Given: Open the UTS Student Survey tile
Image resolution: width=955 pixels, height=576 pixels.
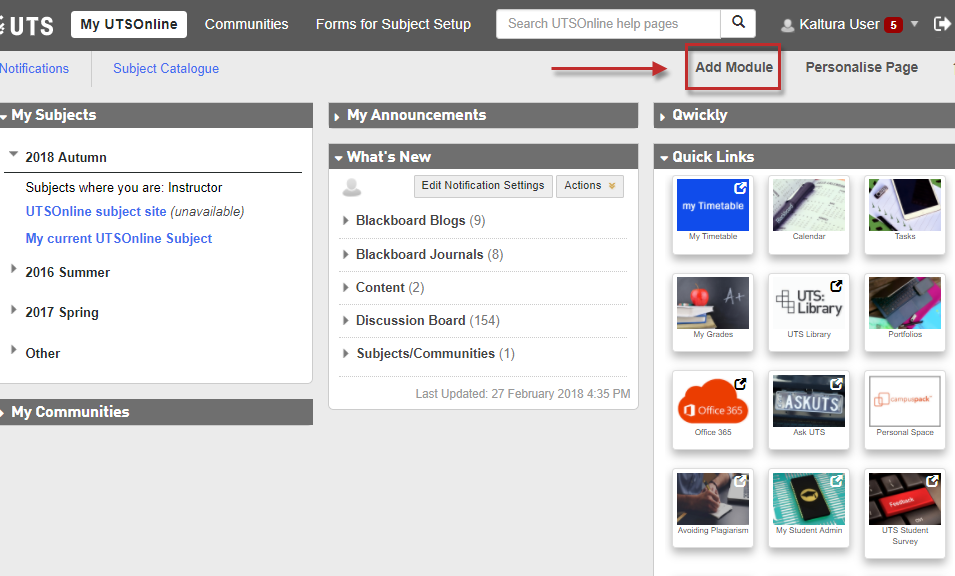Looking at the screenshot, I should click(905, 505).
